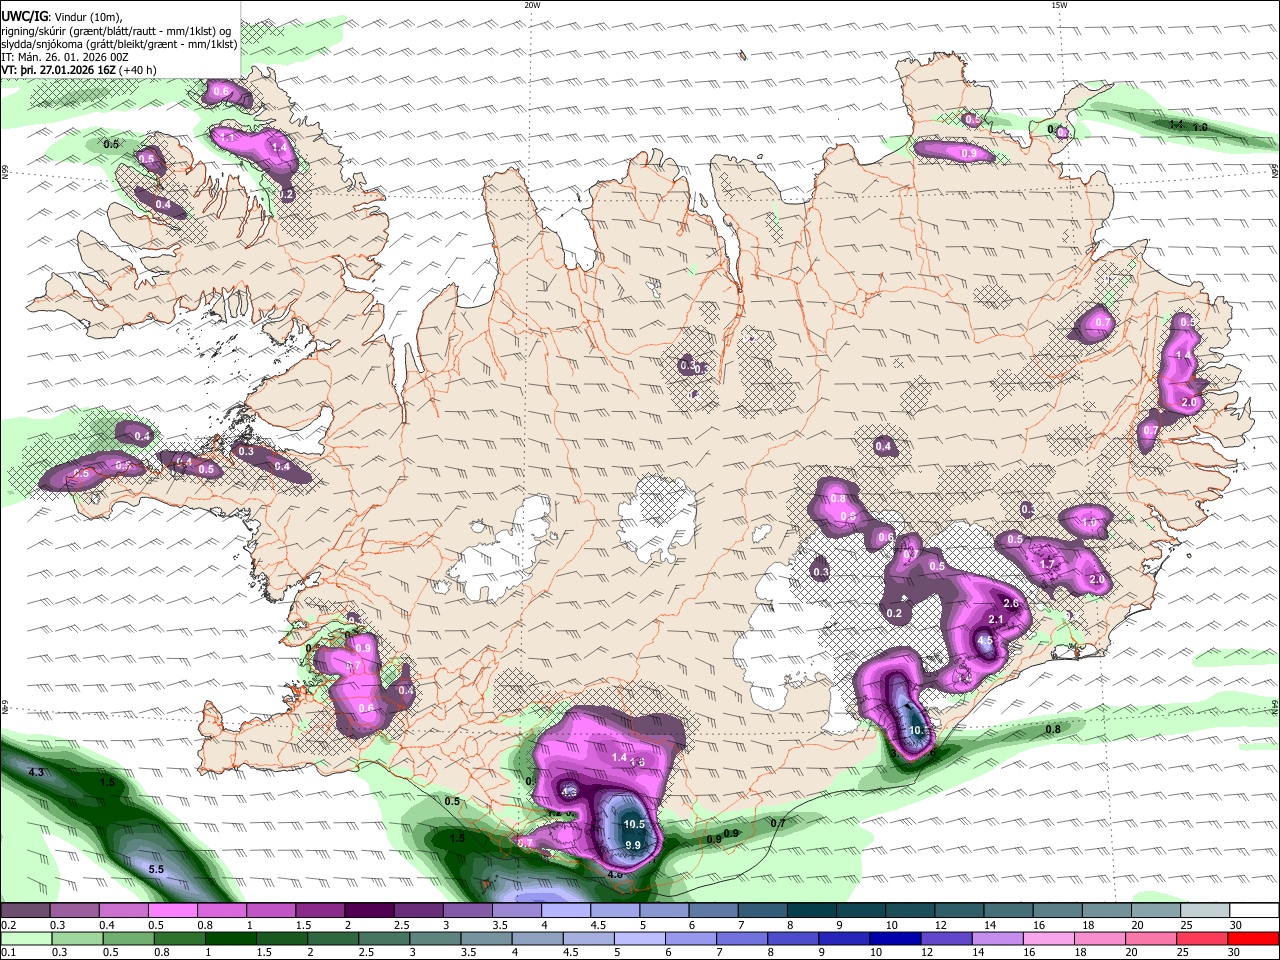
Task: Select the lavender swatch starting at 12 in rain legend
Action: click(946, 938)
